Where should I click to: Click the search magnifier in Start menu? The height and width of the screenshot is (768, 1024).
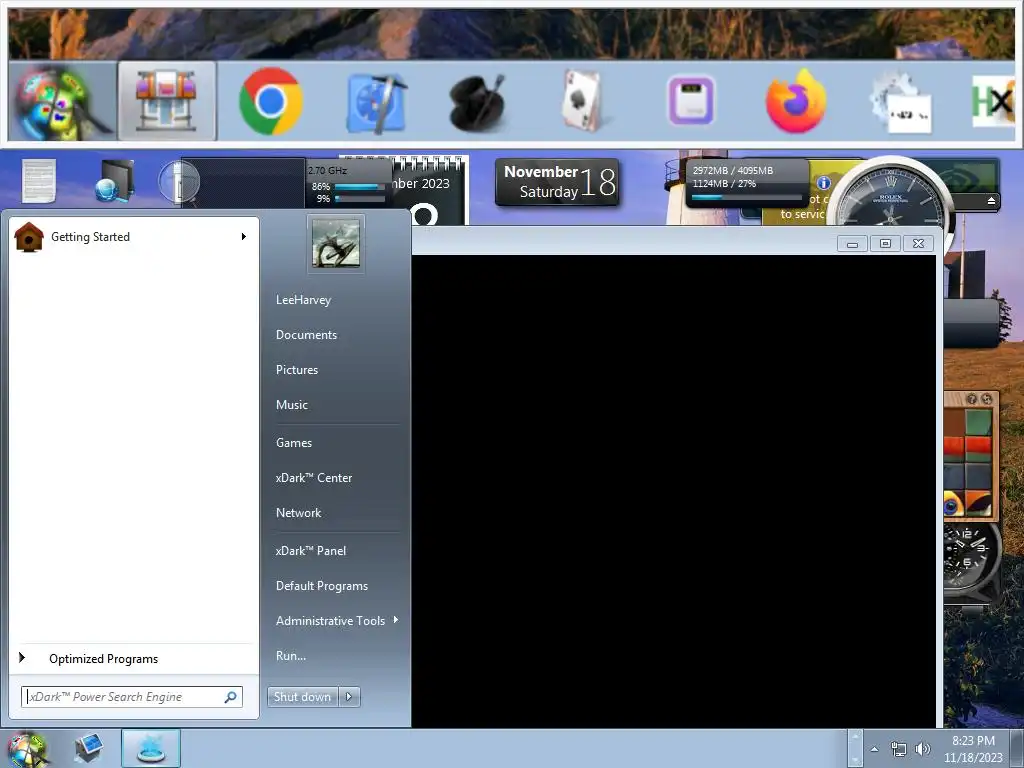(x=231, y=697)
